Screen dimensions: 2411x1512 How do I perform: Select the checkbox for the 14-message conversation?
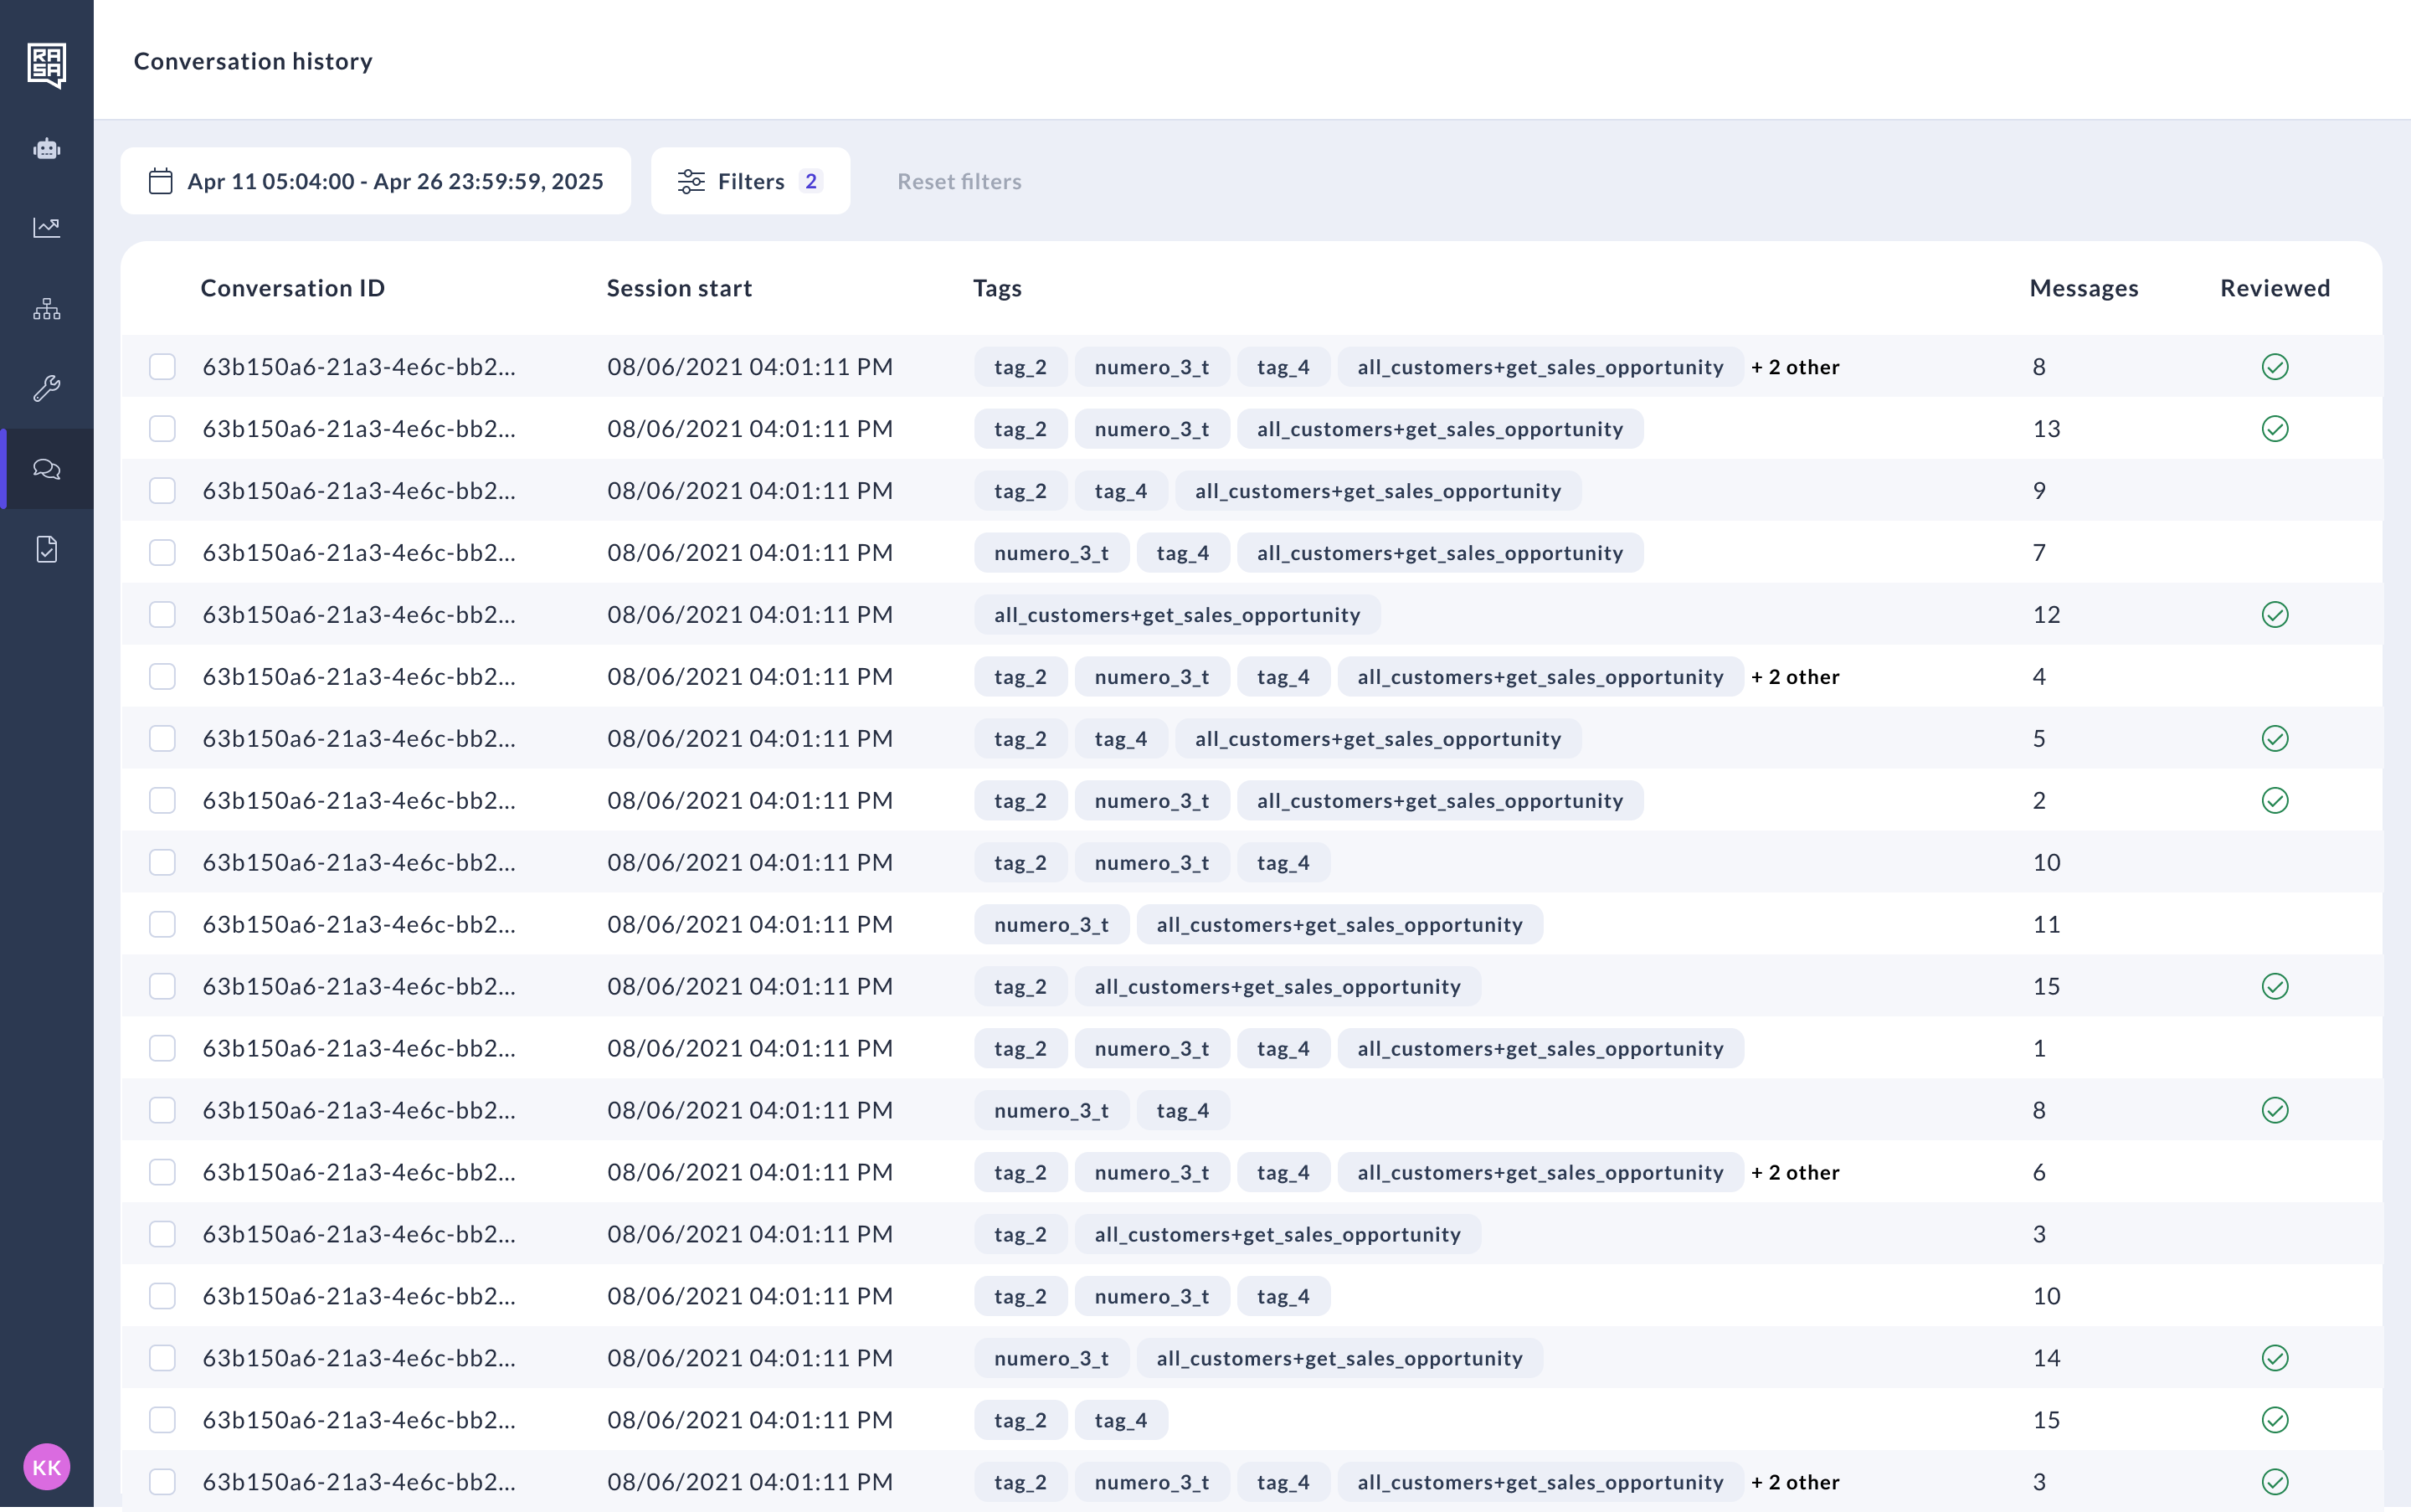(162, 1358)
